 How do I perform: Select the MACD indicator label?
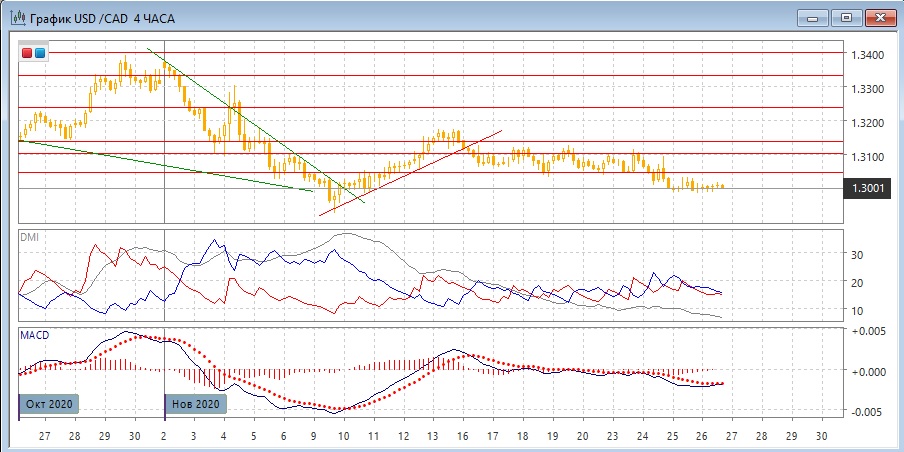35,334
